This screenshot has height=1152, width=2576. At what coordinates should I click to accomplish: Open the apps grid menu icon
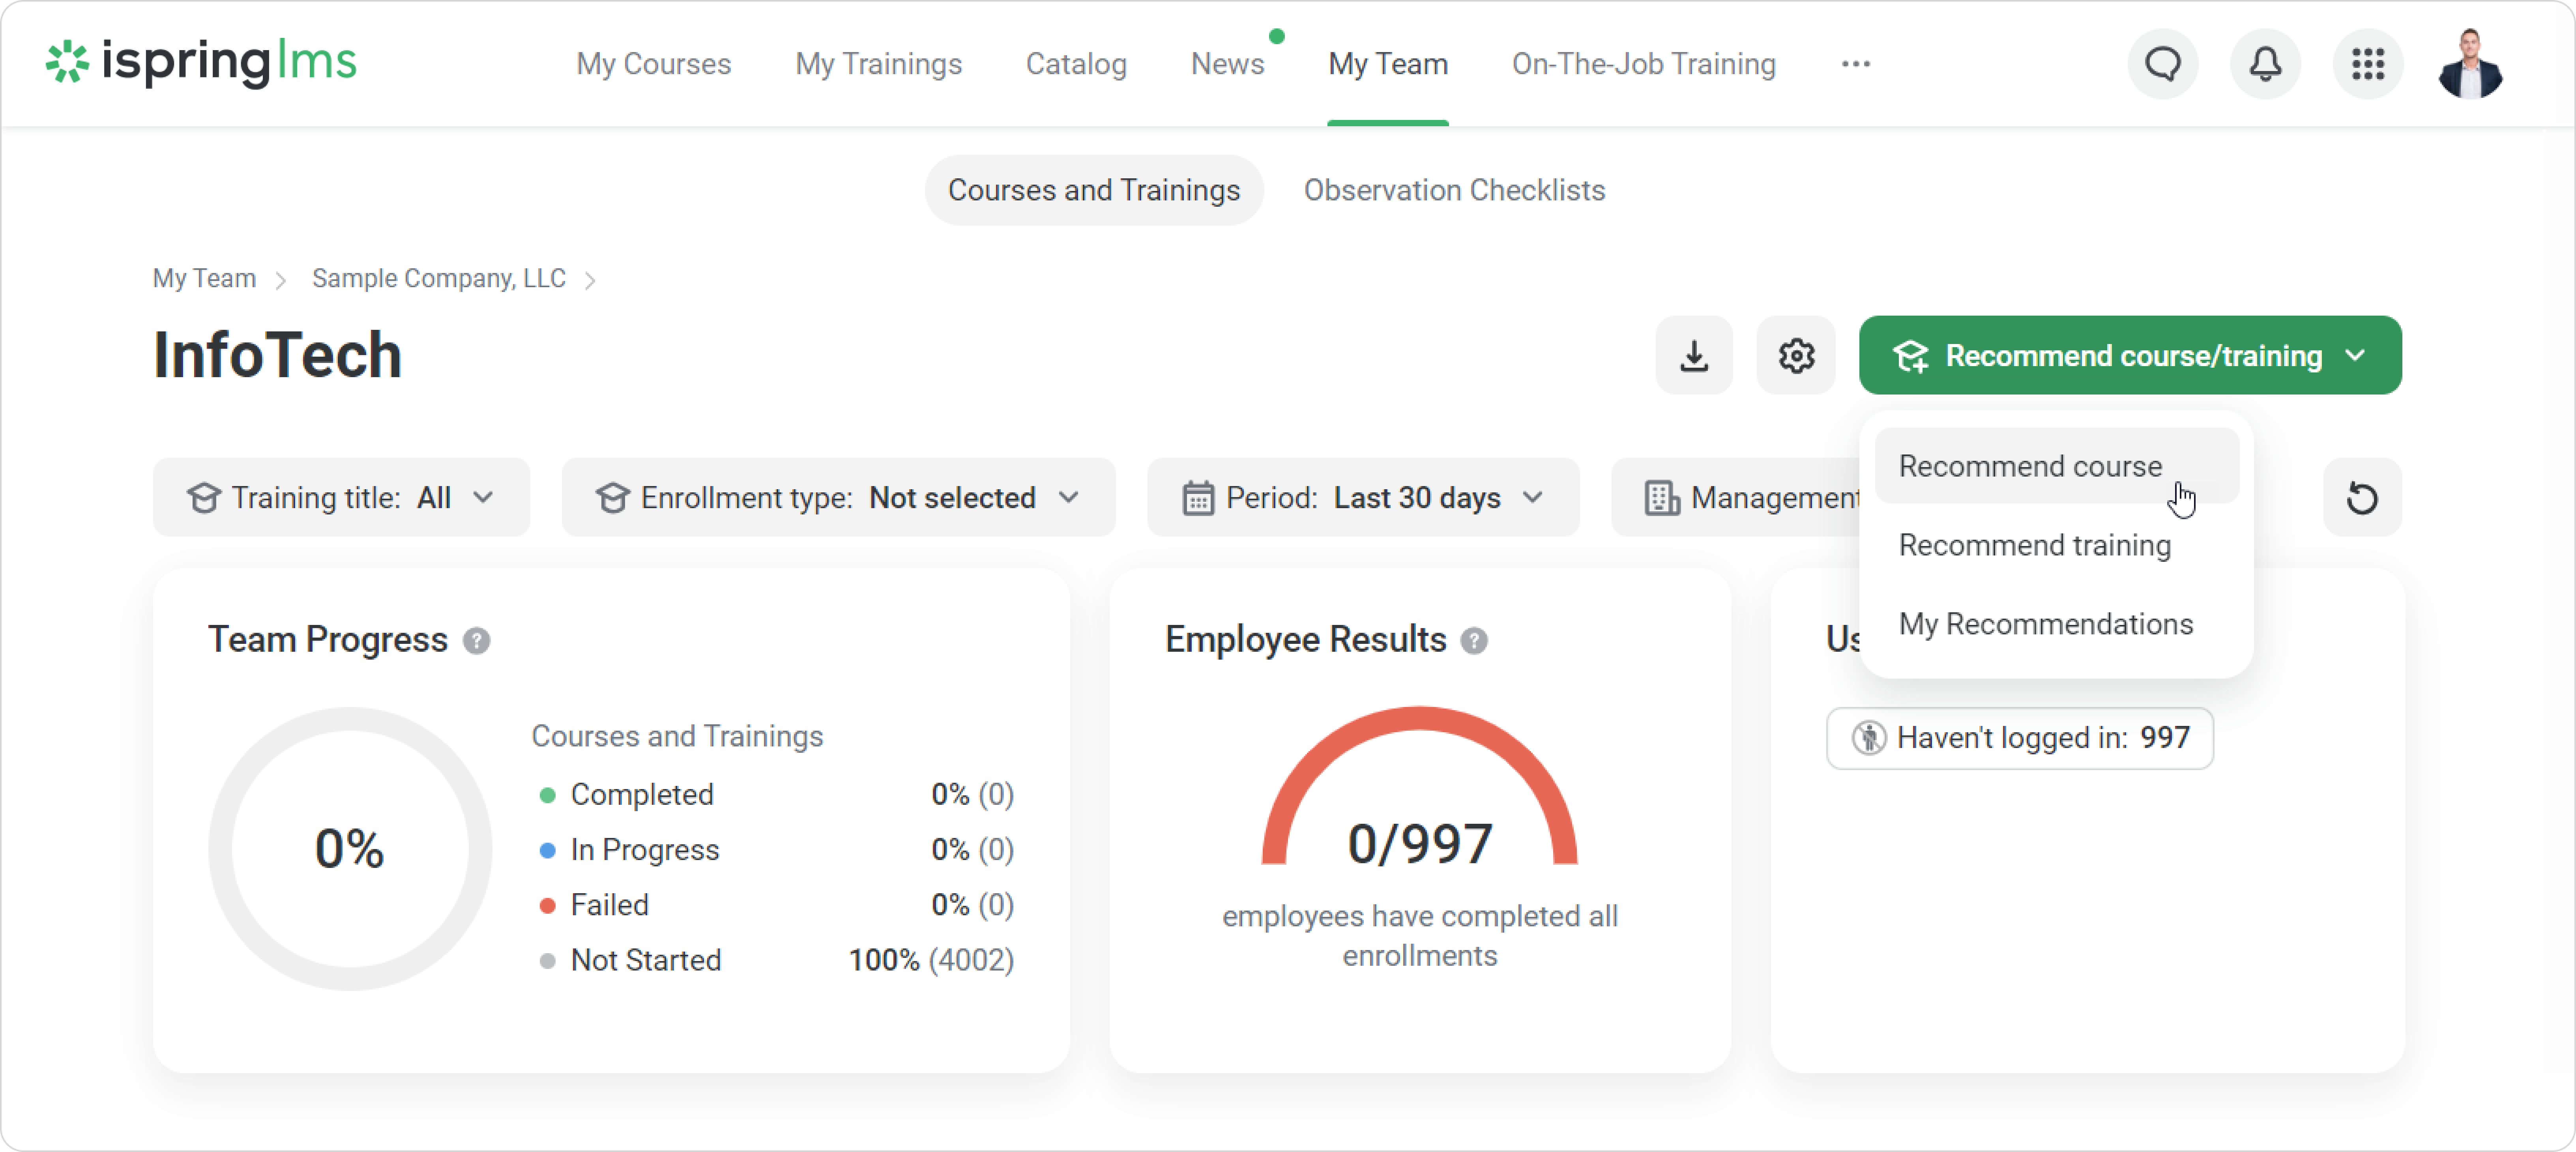2367,64
